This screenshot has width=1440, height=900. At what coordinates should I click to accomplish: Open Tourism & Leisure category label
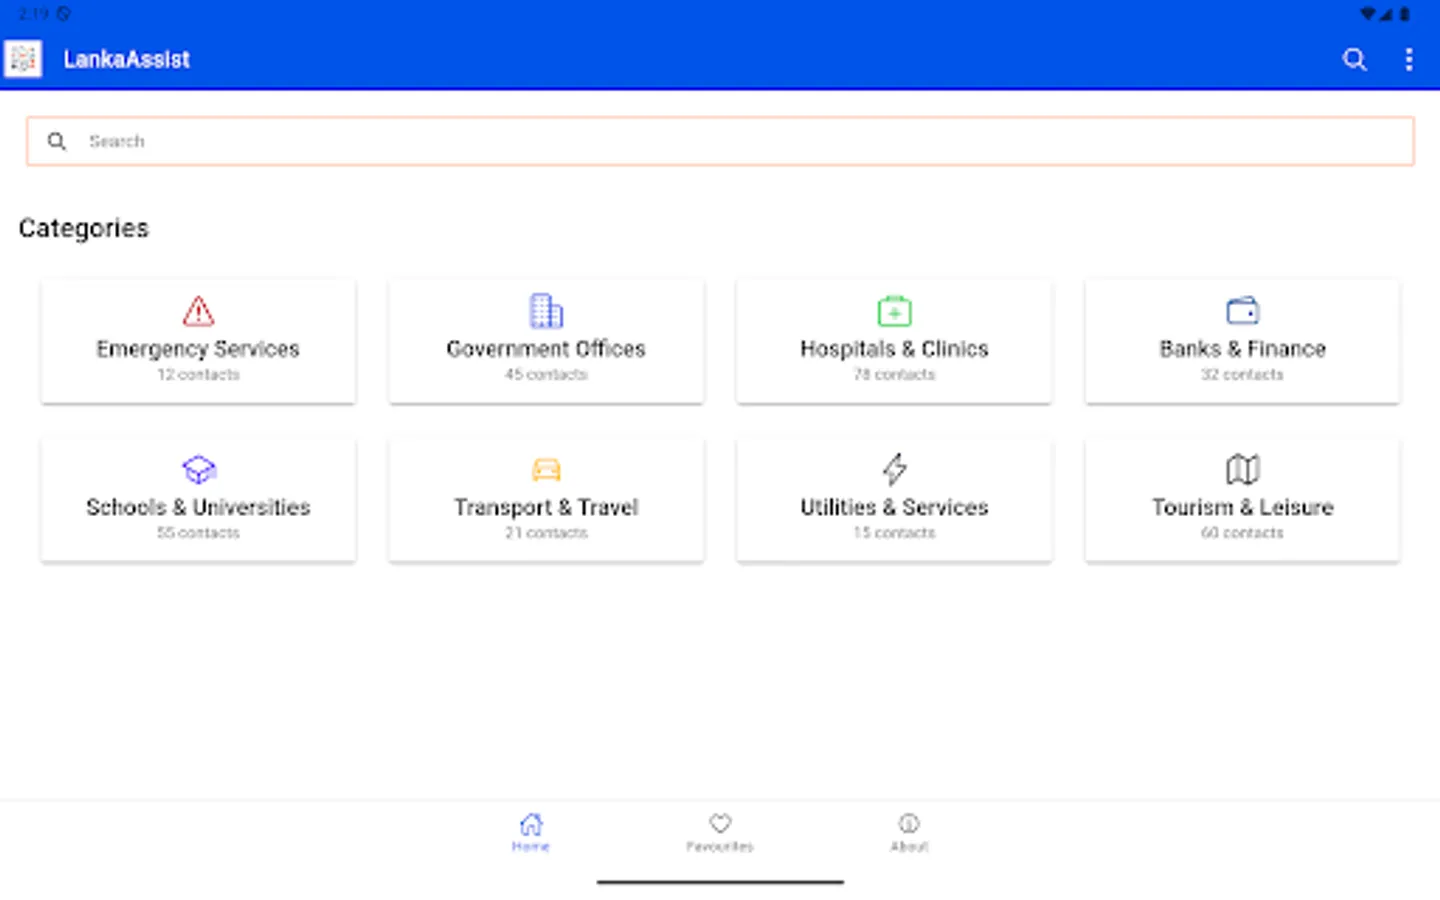(x=1242, y=507)
